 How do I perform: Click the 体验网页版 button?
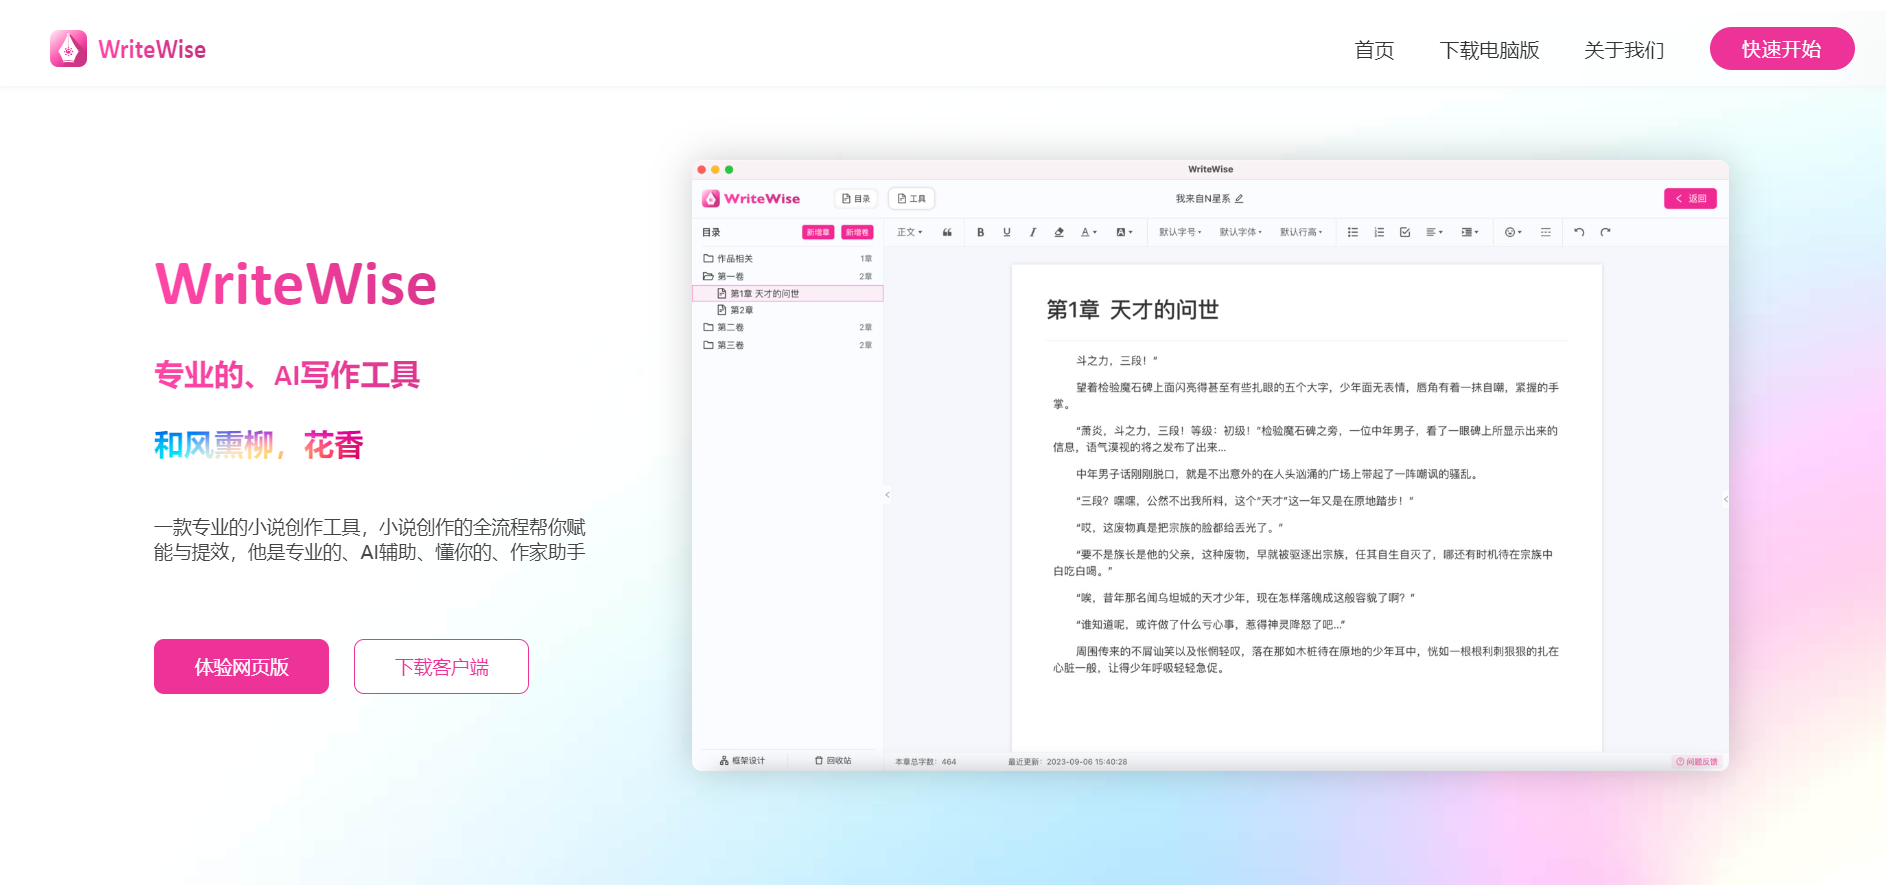click(241, 666)
